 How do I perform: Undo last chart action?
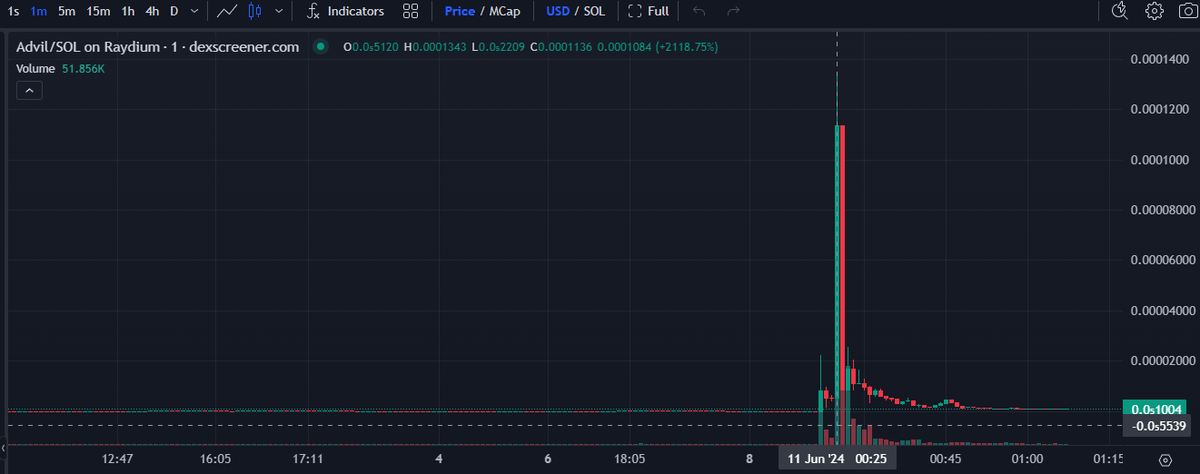pyautogui.click(x=699, y=12)
